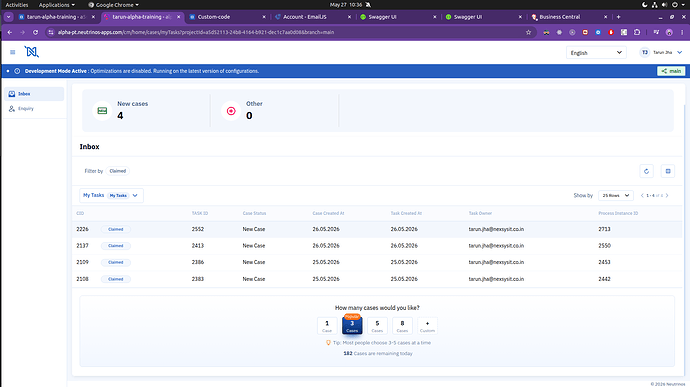Viewport: 690px width, 387px height.
Task: Click the site info icon in address bar
Action: [51, 32]
